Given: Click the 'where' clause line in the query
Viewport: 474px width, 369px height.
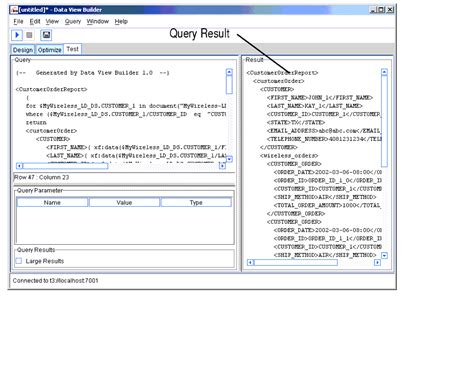Looking at the screenshot, I should (126, 114).
